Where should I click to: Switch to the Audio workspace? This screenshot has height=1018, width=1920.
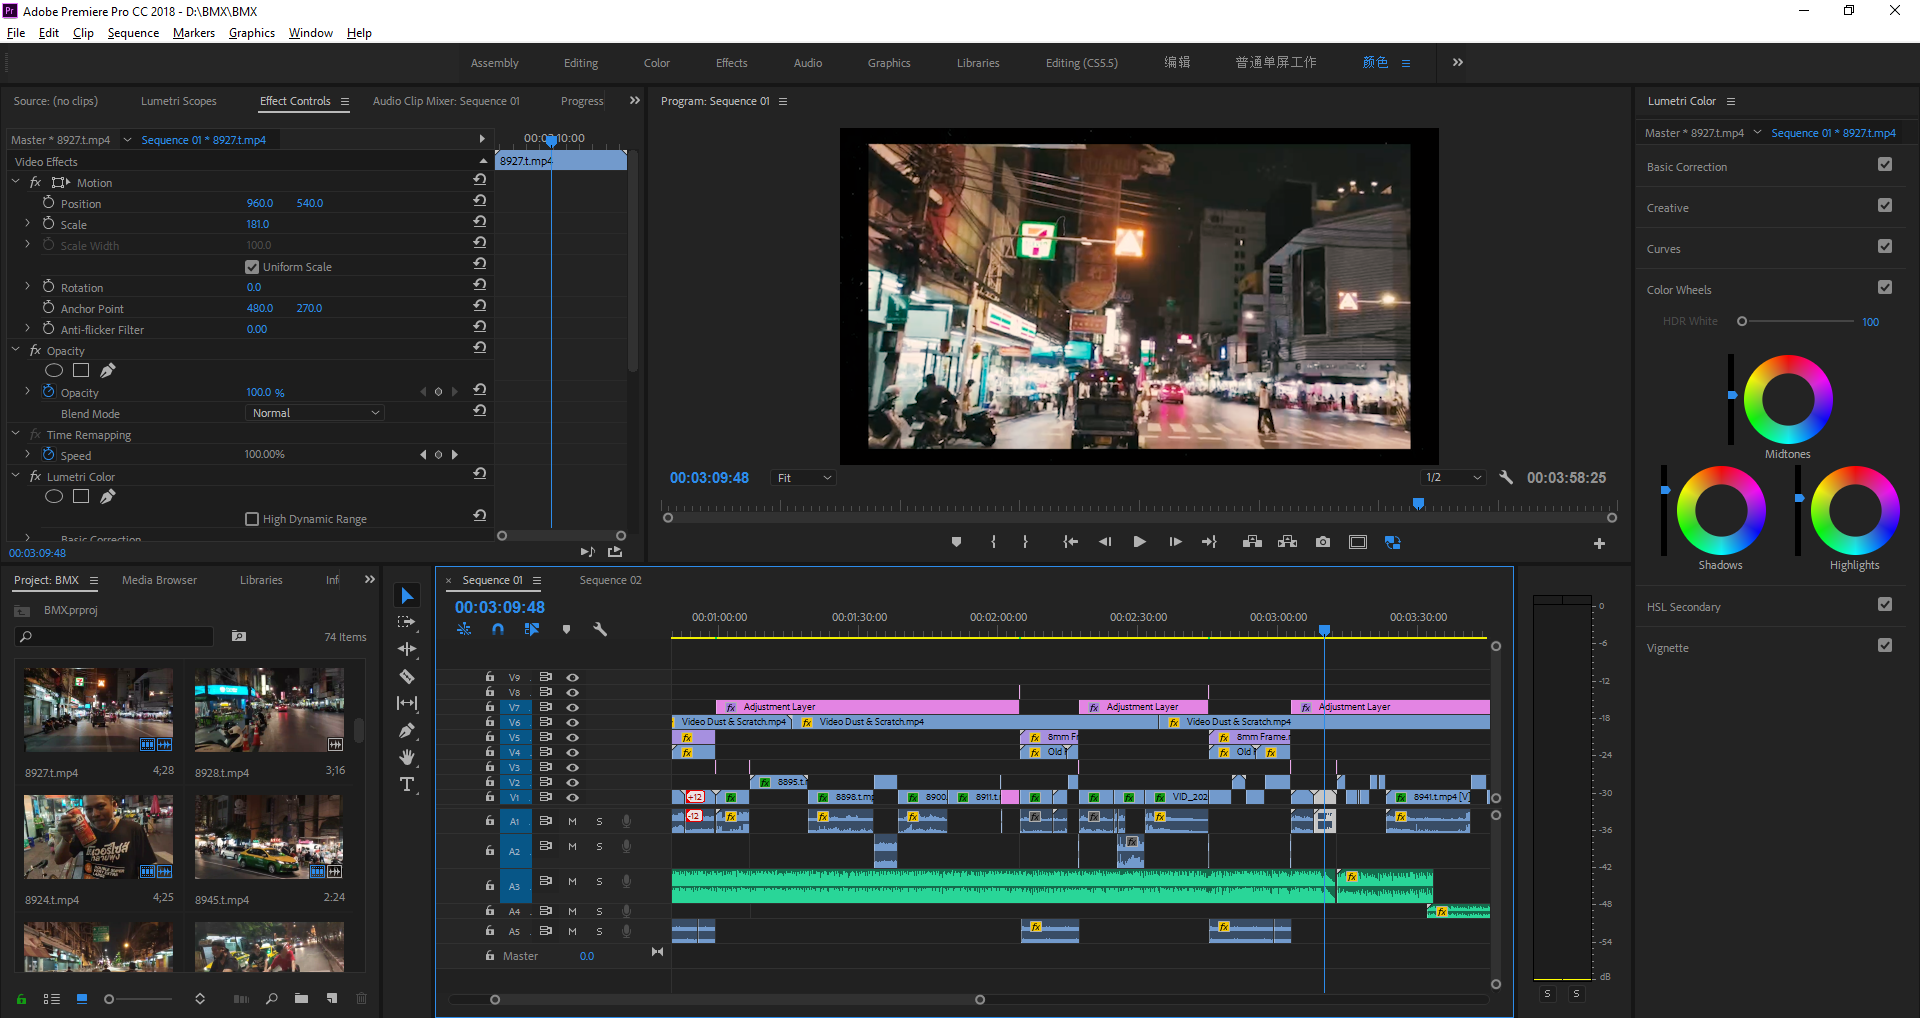pos(808,63)
